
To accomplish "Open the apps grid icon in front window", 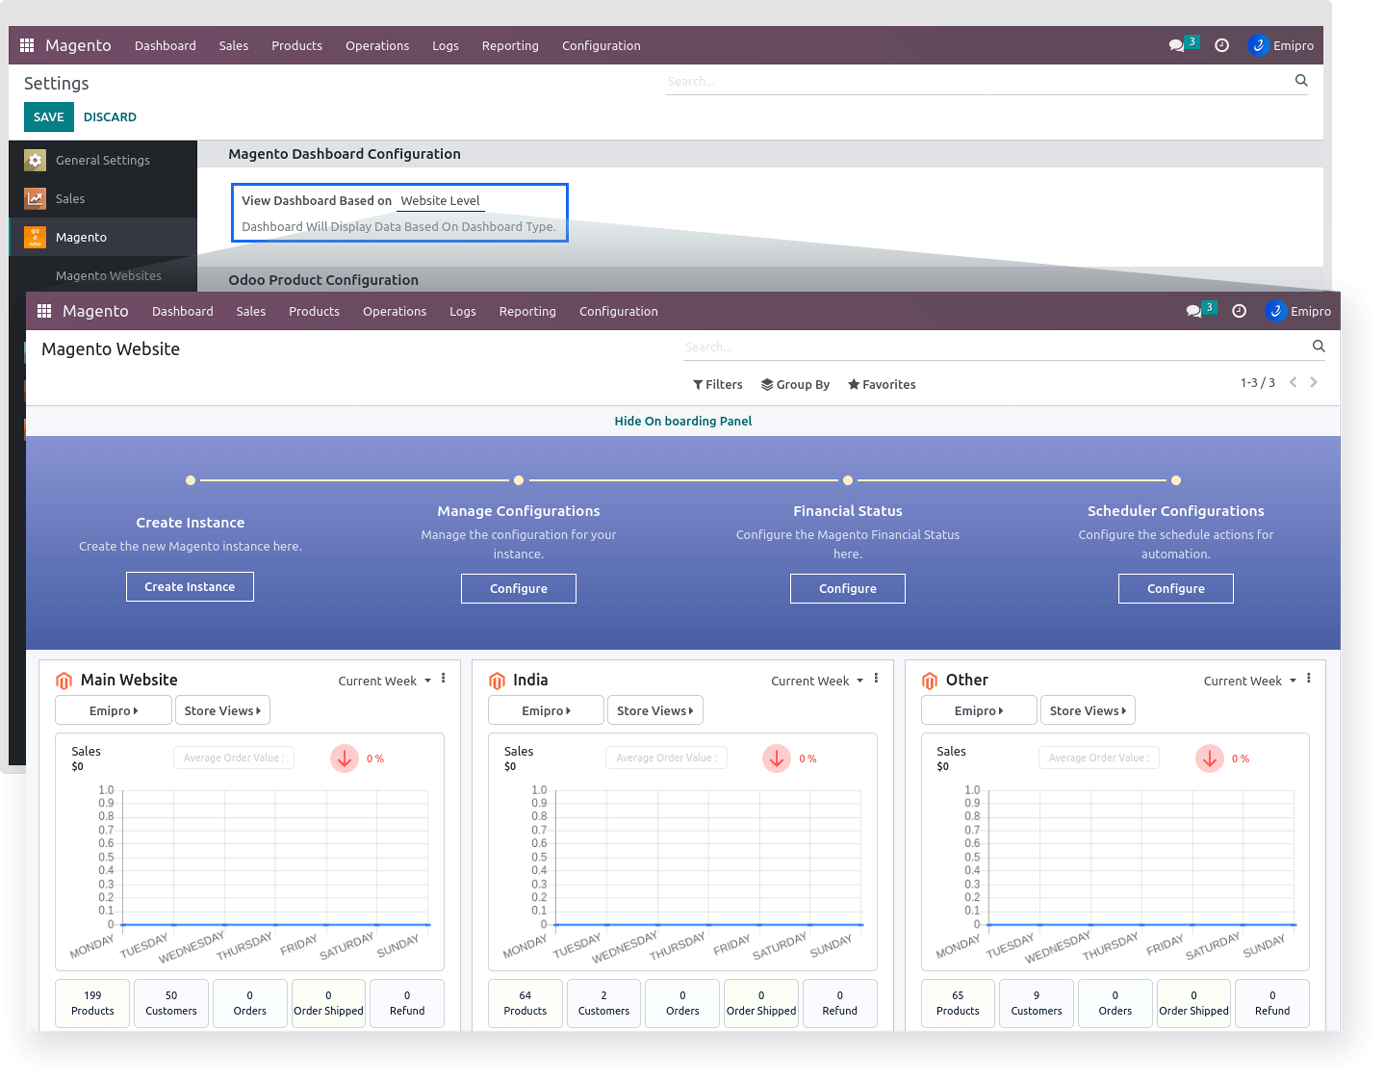I will point(44,311).
